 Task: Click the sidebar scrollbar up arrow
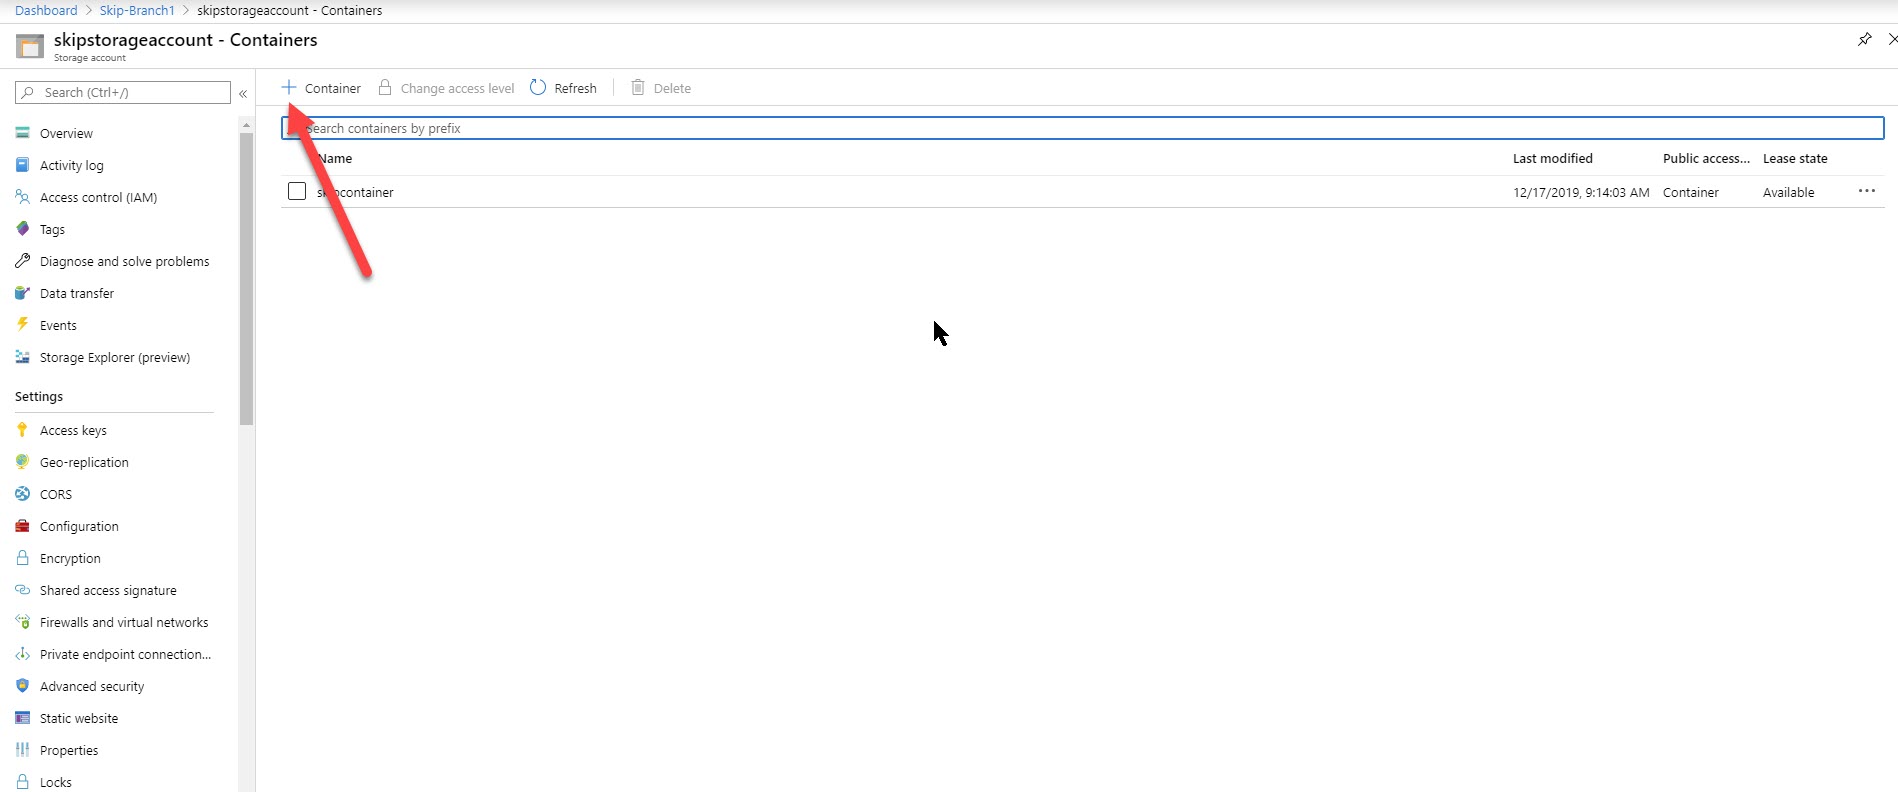click(x=246, y=125)
